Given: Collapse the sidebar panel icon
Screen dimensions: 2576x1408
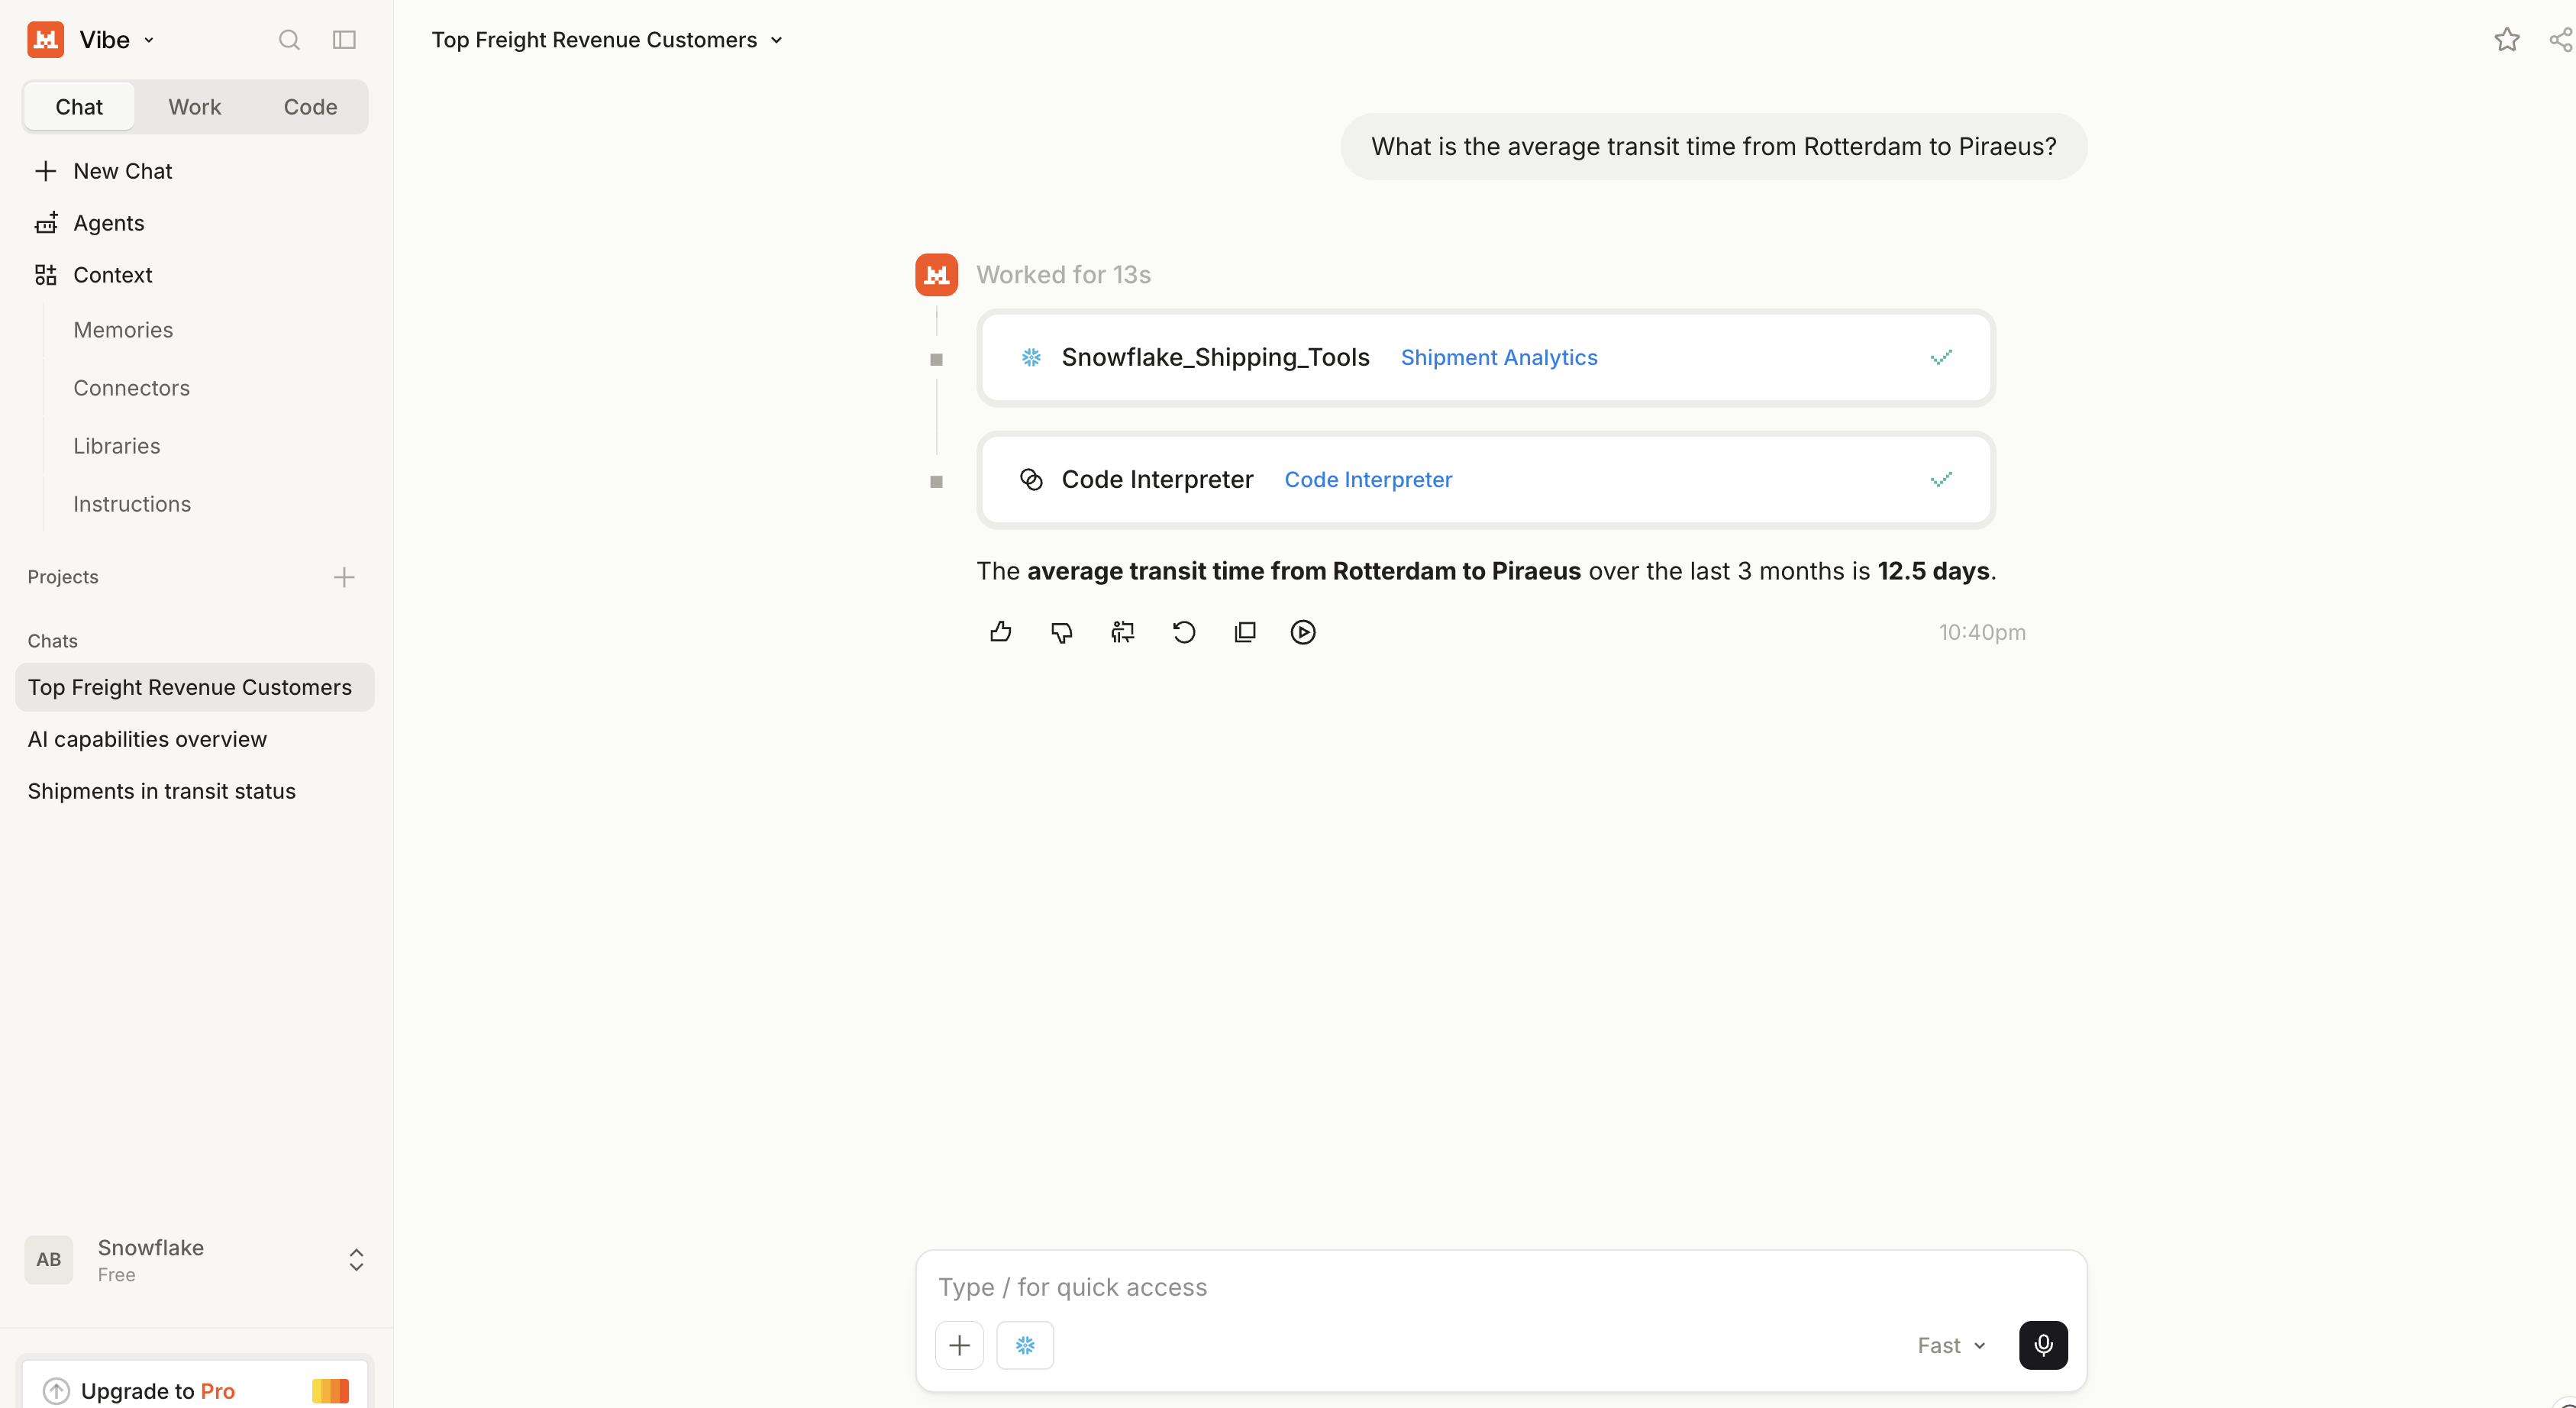Looking at the screenshot, I should [344, 40].
